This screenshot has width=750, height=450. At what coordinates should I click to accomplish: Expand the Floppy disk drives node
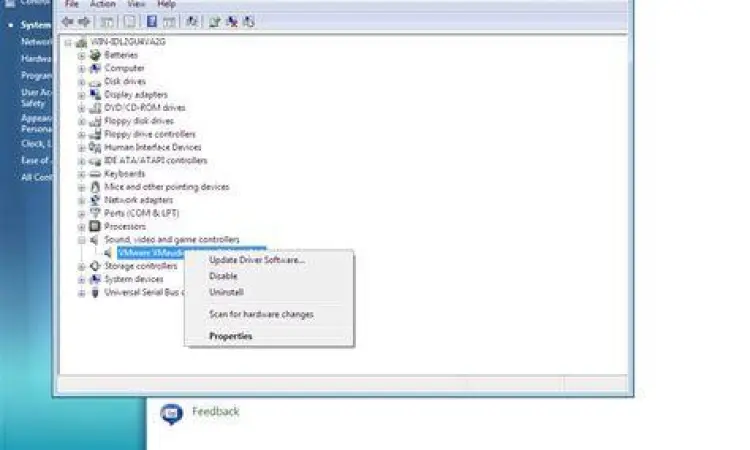pos(81,121)
